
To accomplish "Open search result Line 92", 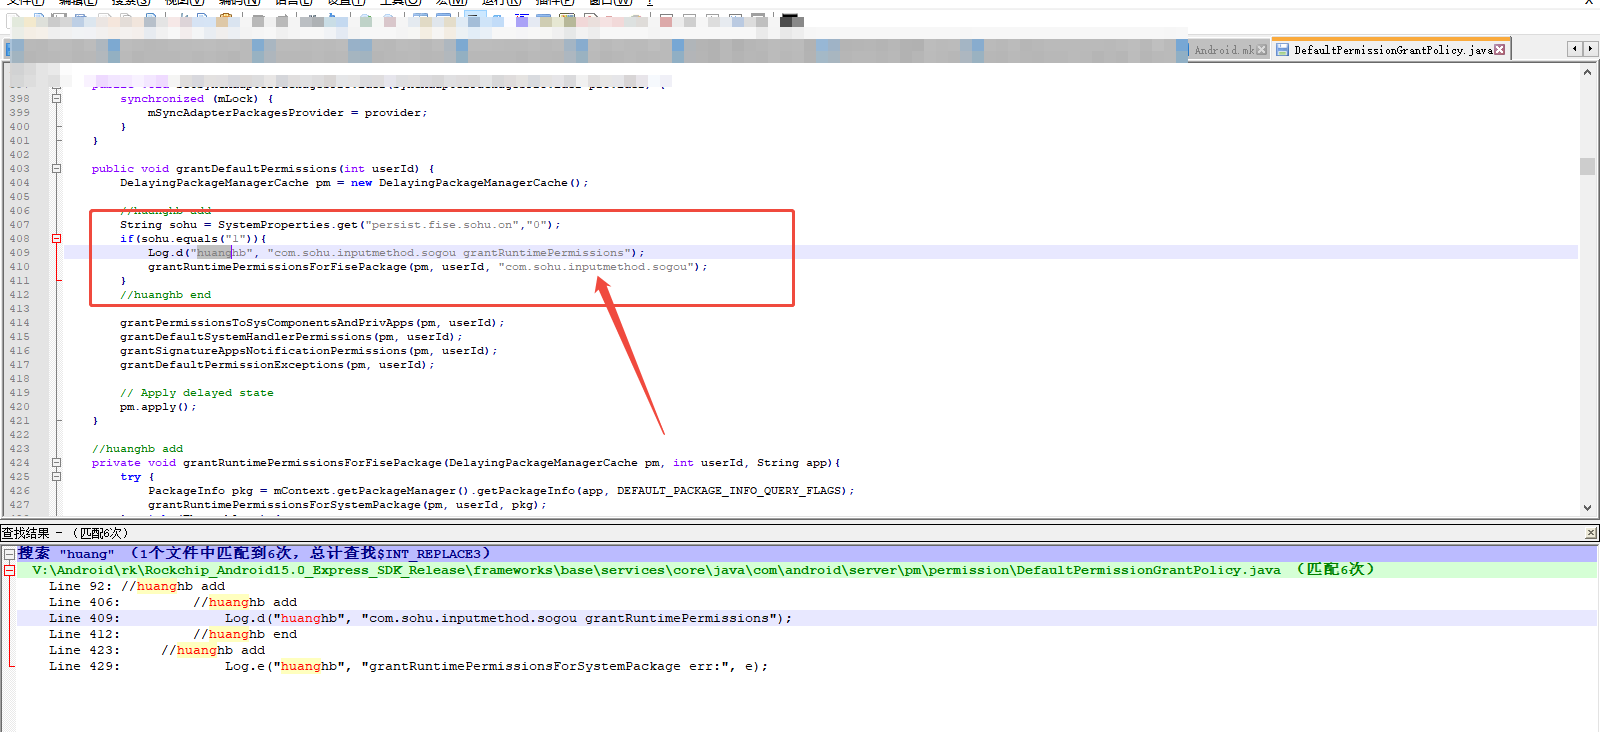I will pos(137,586).
